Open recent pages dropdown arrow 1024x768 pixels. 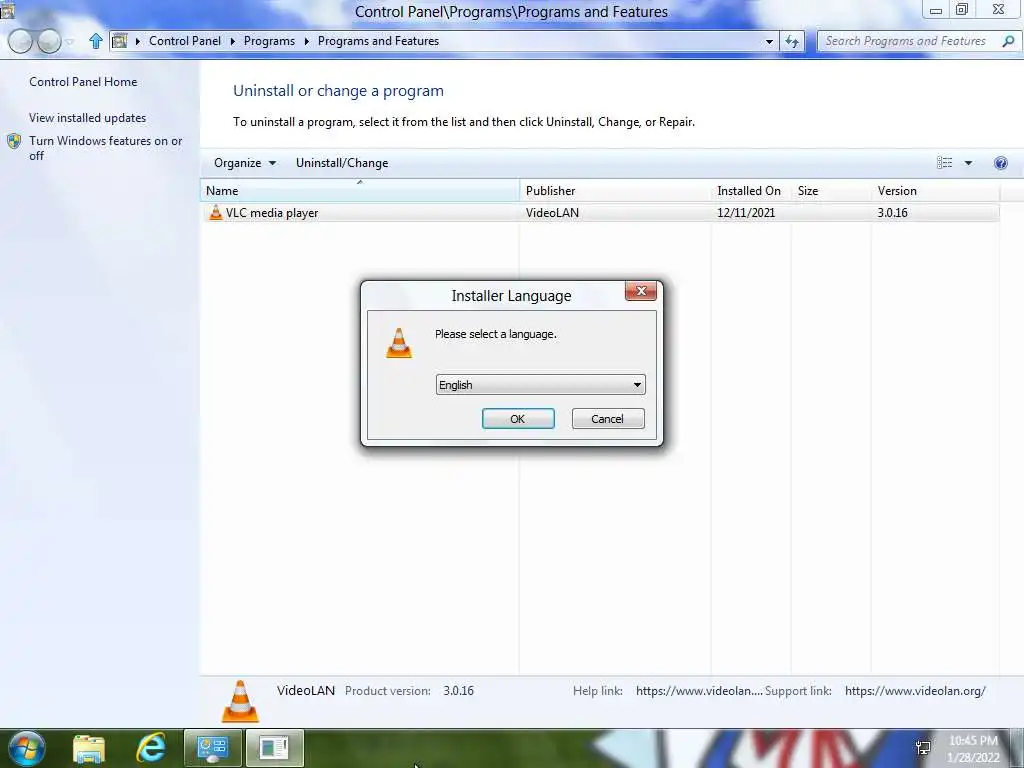(x=70, y=42)
